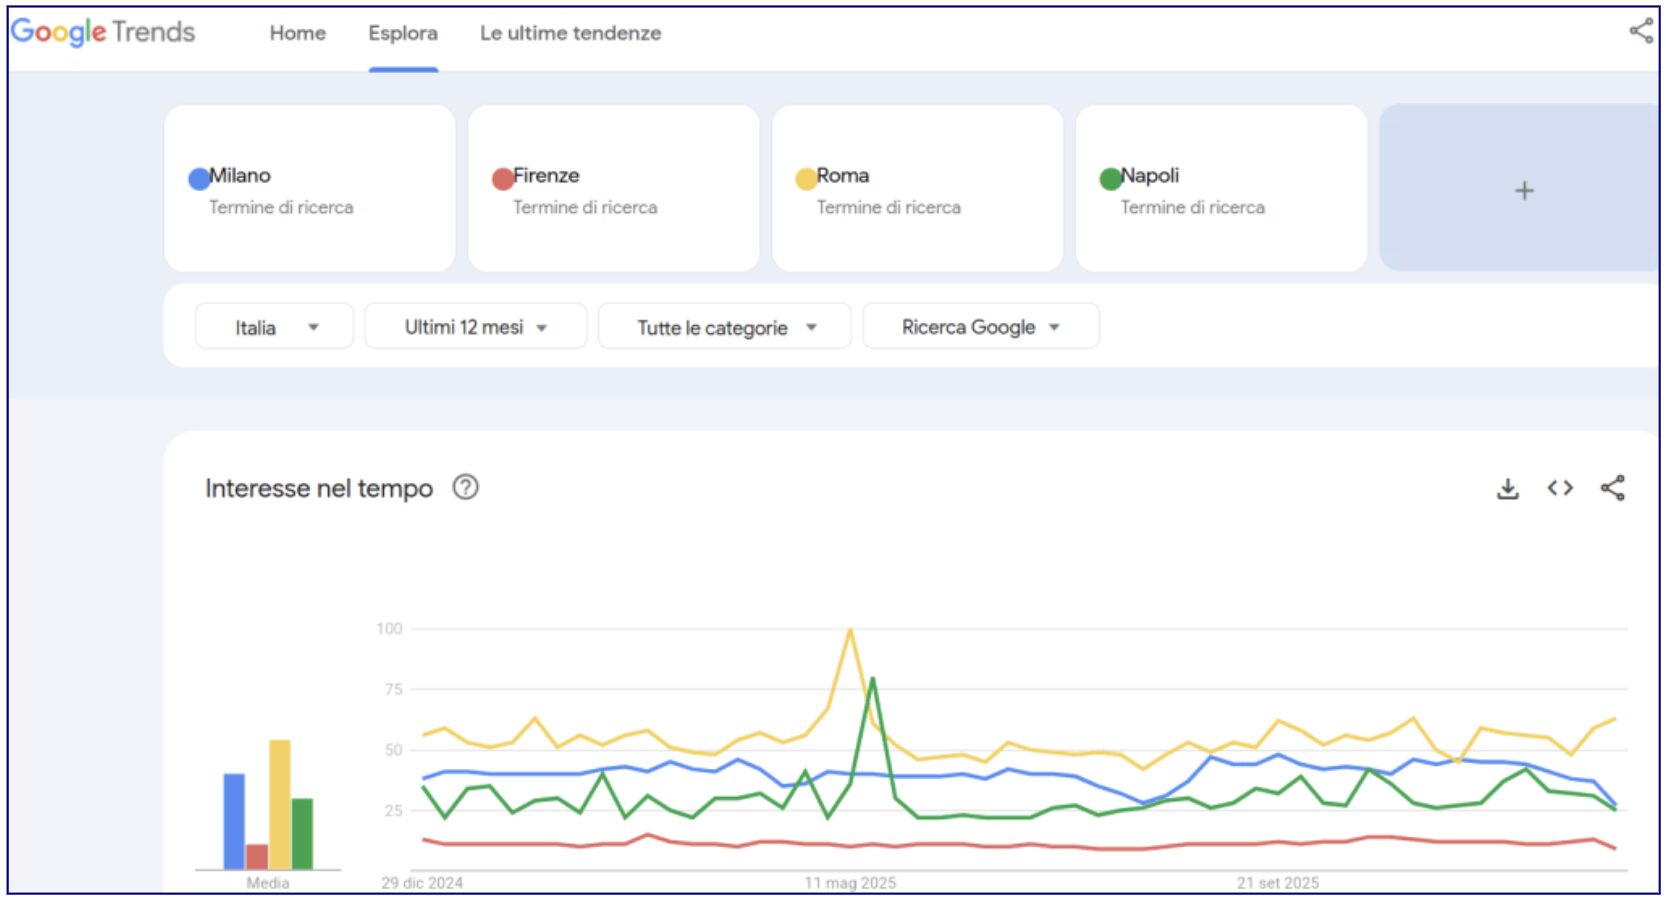Select the Napoli search term card
Screen dimensions: 1666x898
click(1220, 188)
